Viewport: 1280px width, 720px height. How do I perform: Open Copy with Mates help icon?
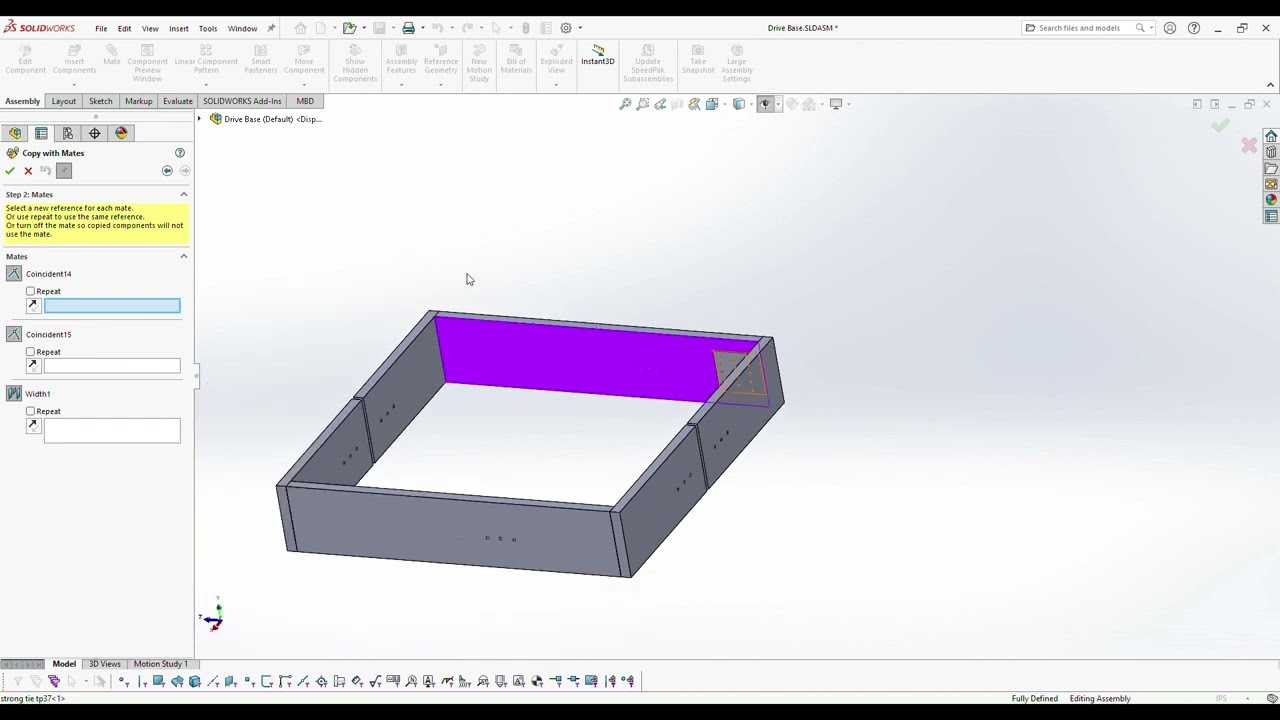pos(180,153)
